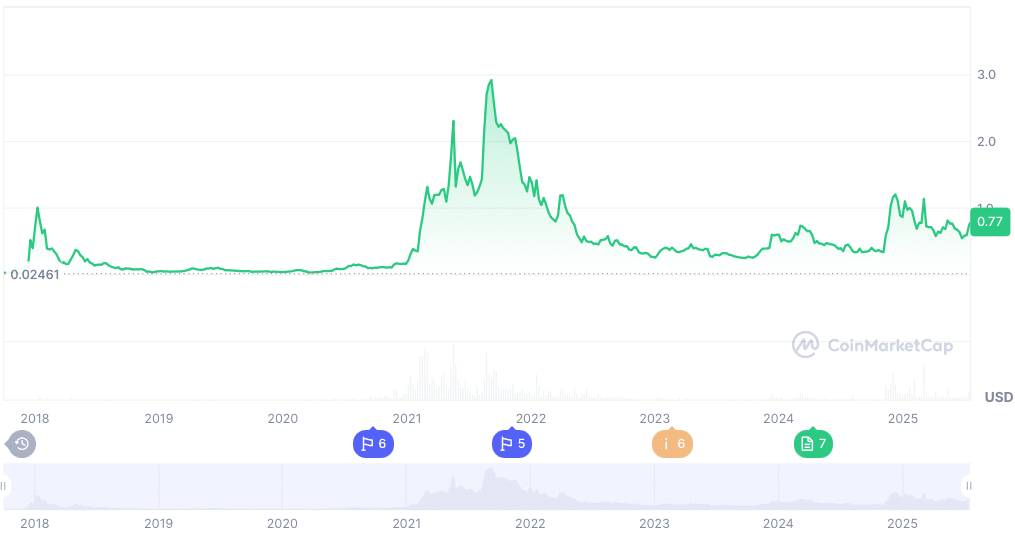Viewport: 1015px width, 542px height.
Task: Open the blue flag marker labeled 5
Action: (x=511, y=444)
